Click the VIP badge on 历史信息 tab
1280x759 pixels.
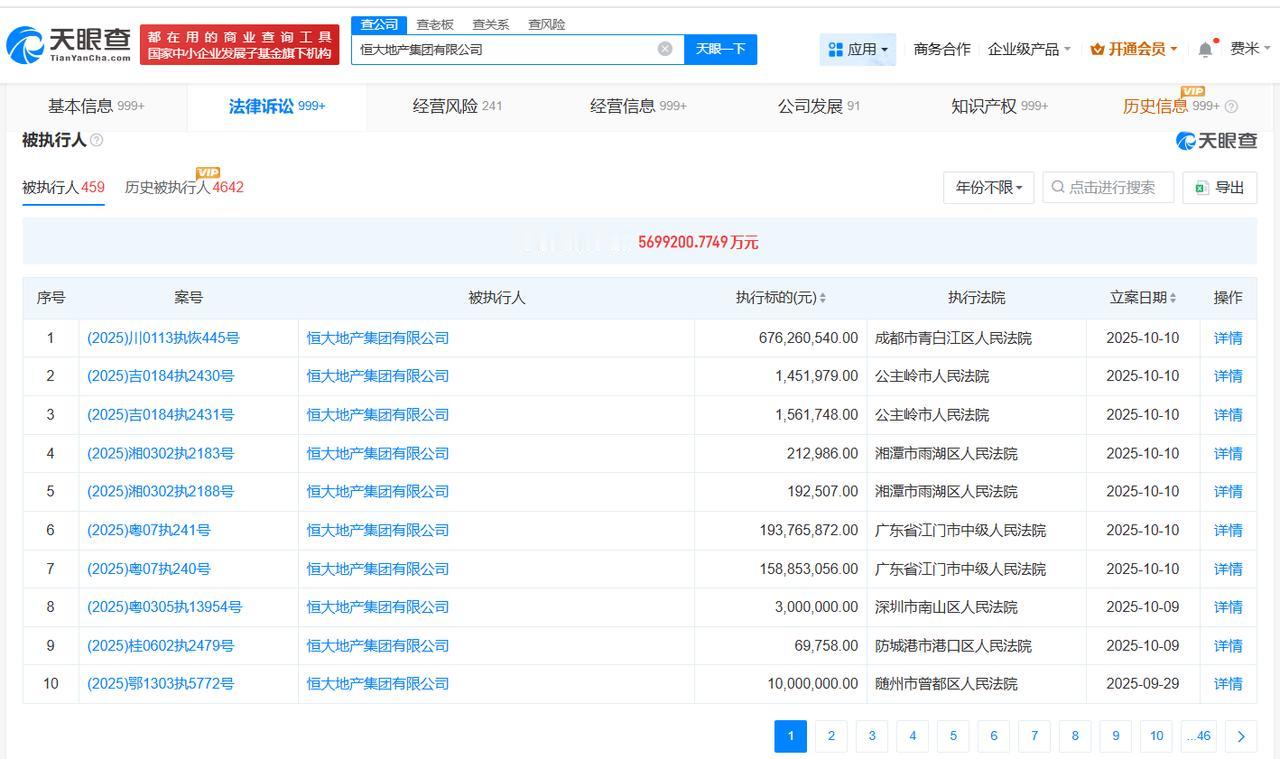coord(1191,90)
